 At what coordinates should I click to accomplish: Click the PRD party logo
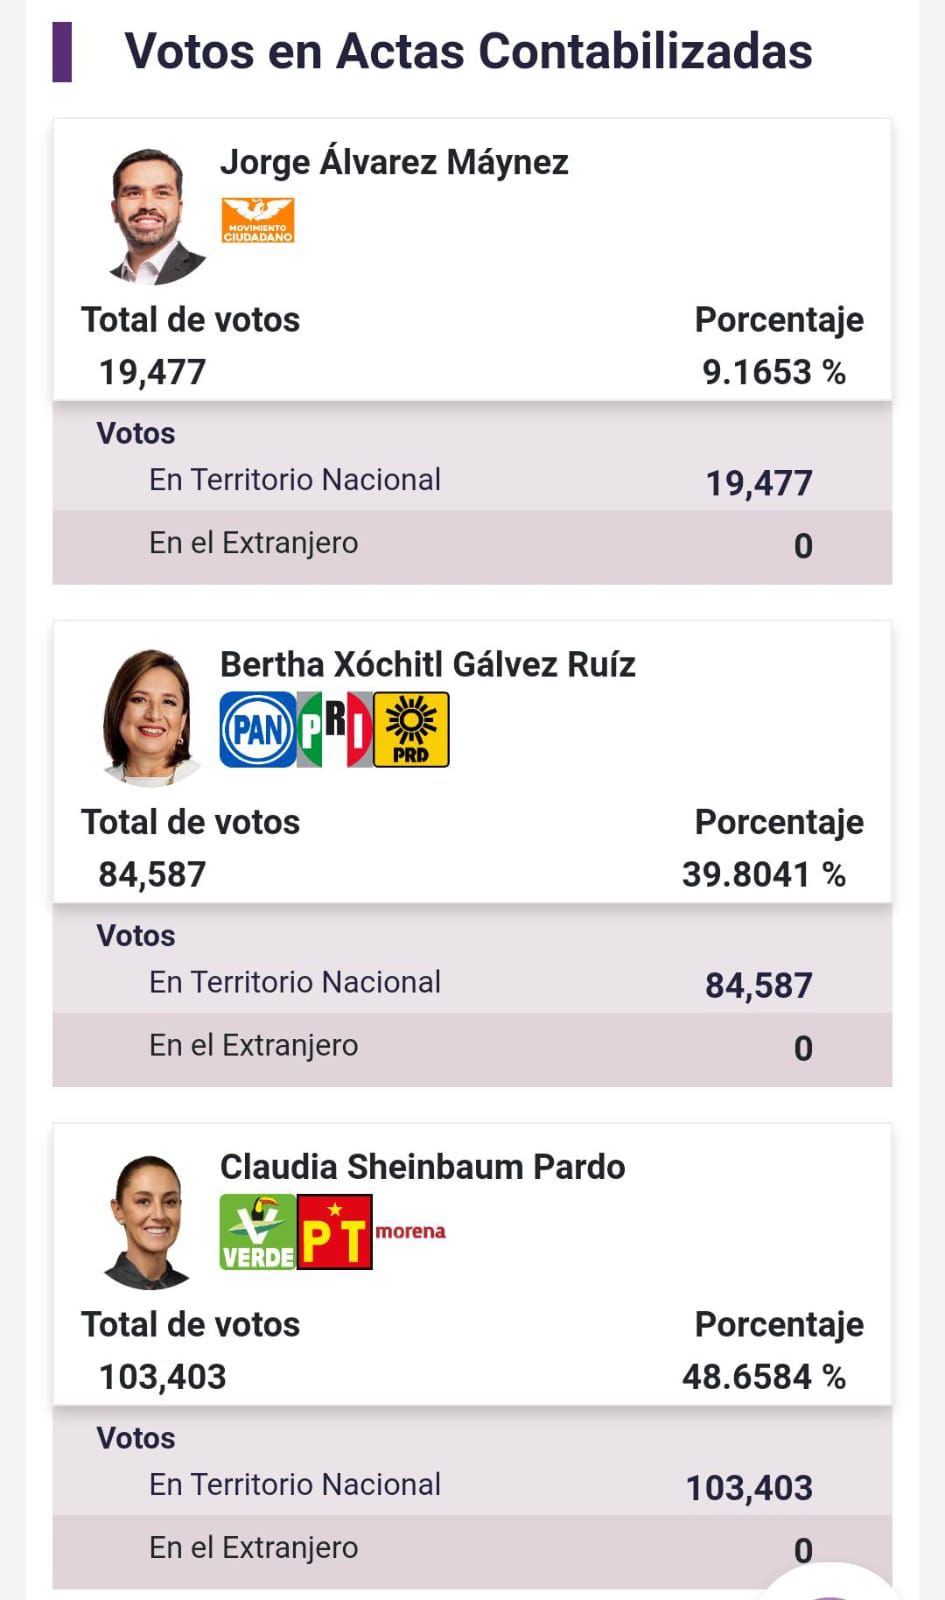[411, 730]
